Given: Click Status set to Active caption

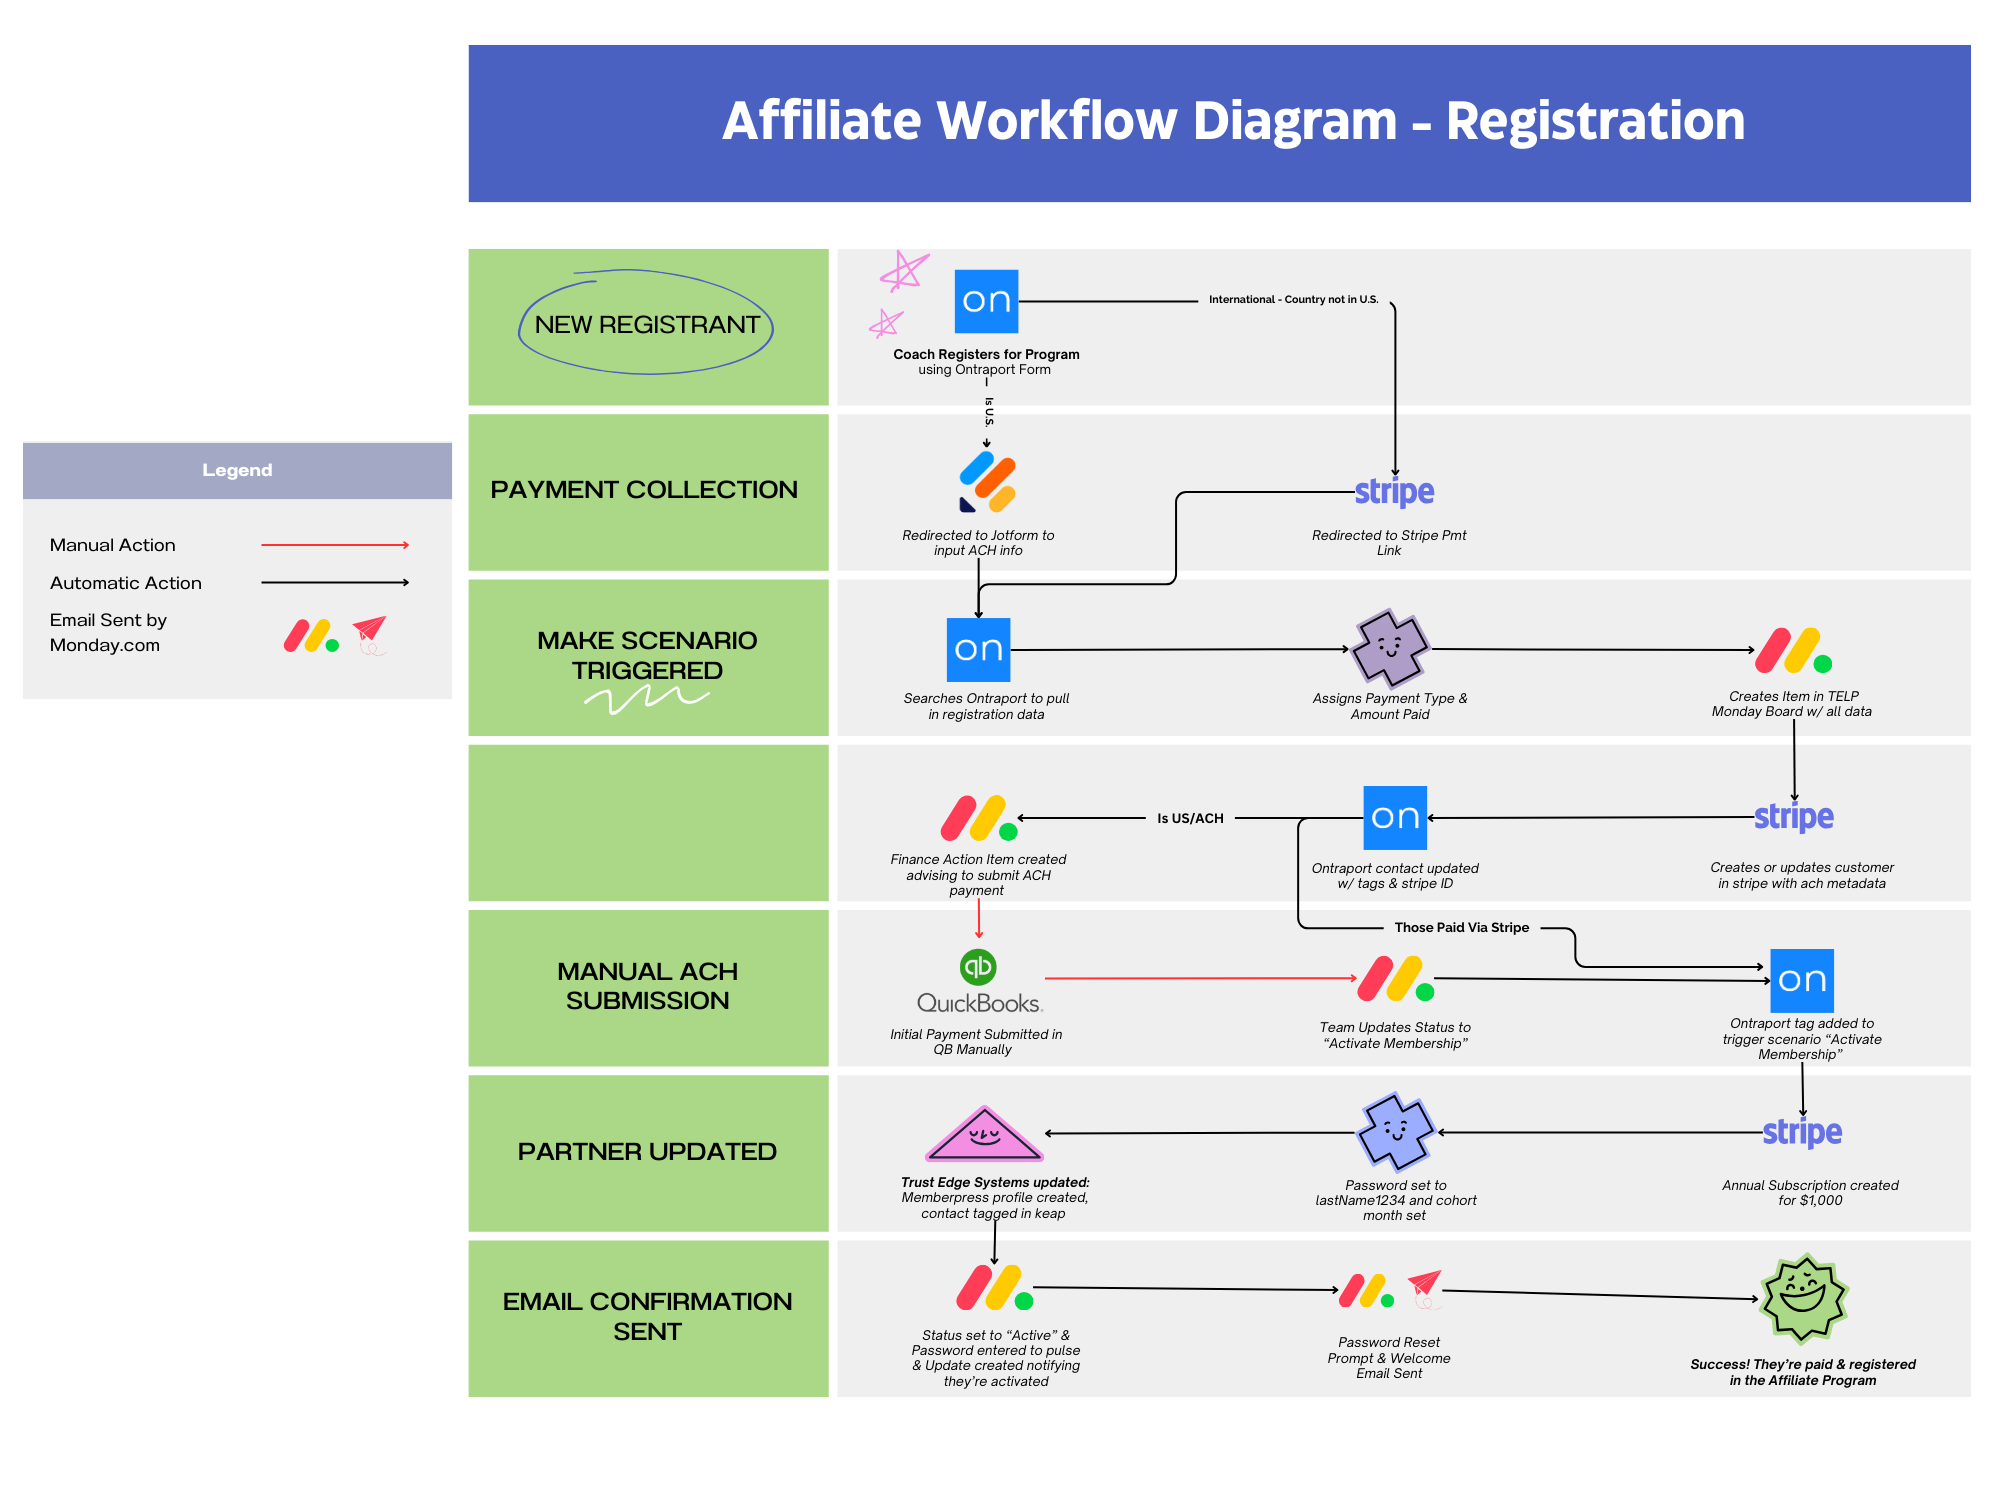Looking at the screenshot, I should point(996,1358).
